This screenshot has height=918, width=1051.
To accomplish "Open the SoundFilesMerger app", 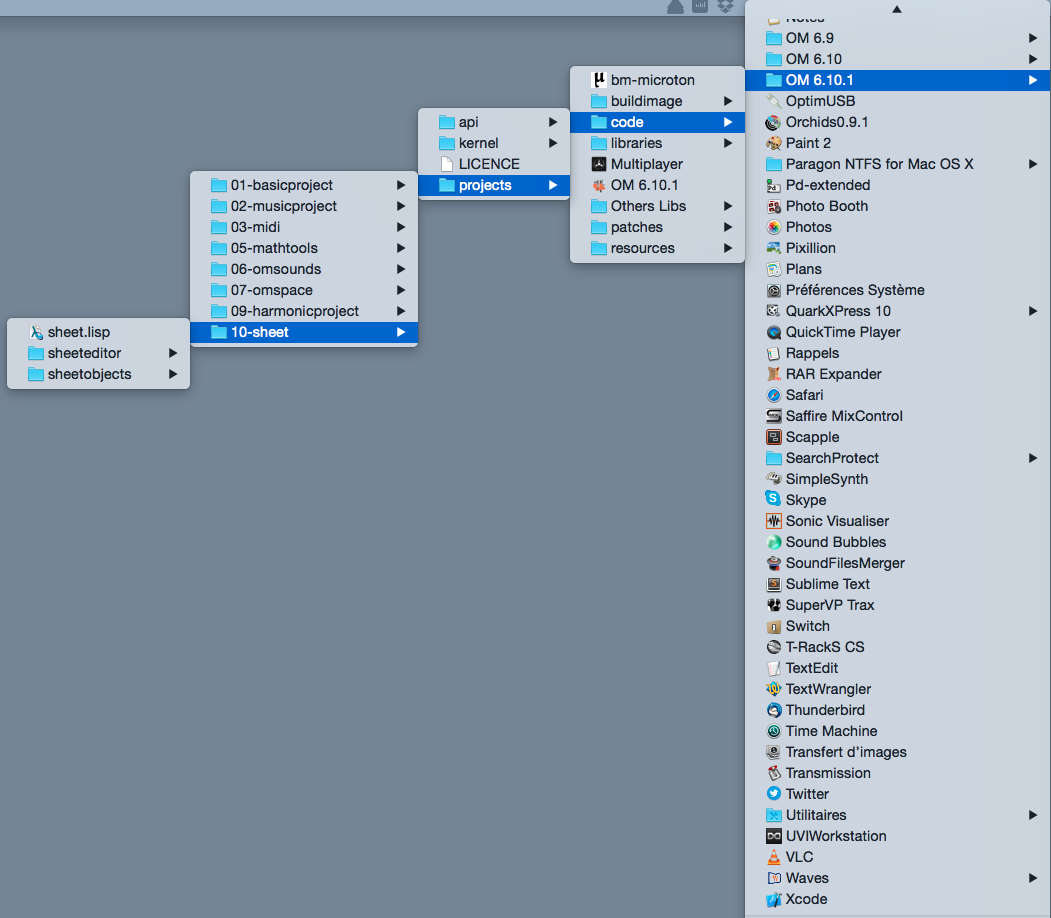I will pyautogui.click(x=897, y=564).
